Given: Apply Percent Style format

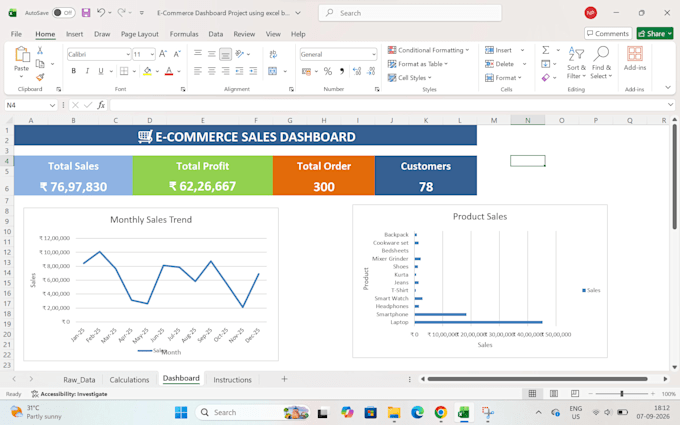Looking at the screenshot, I should tap(328, 71).
